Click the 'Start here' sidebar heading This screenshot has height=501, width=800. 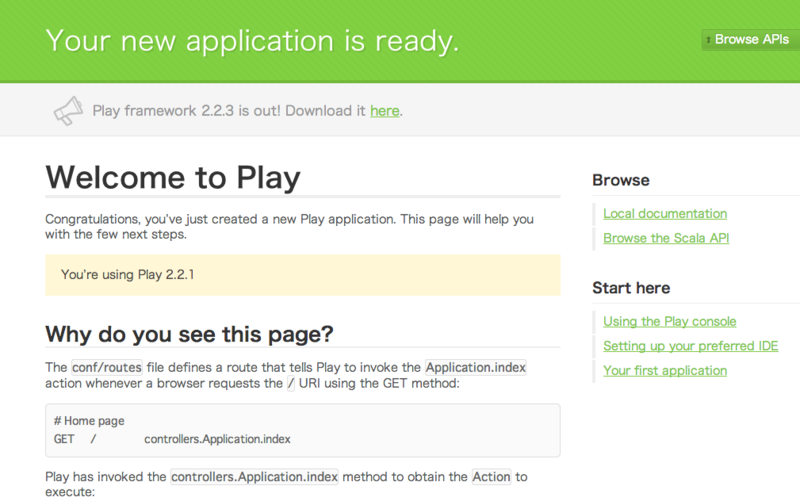coord(631,288)
